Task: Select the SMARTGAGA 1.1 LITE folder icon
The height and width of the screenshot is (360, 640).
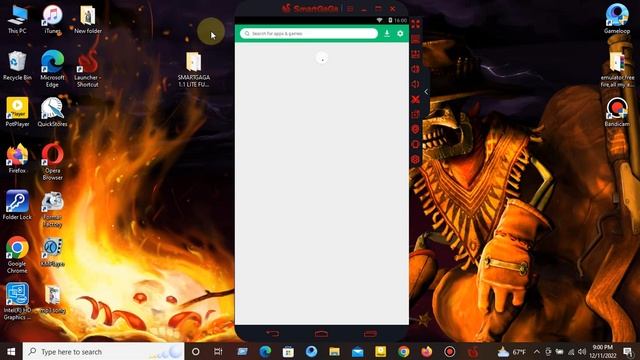Action: point(194,69)
